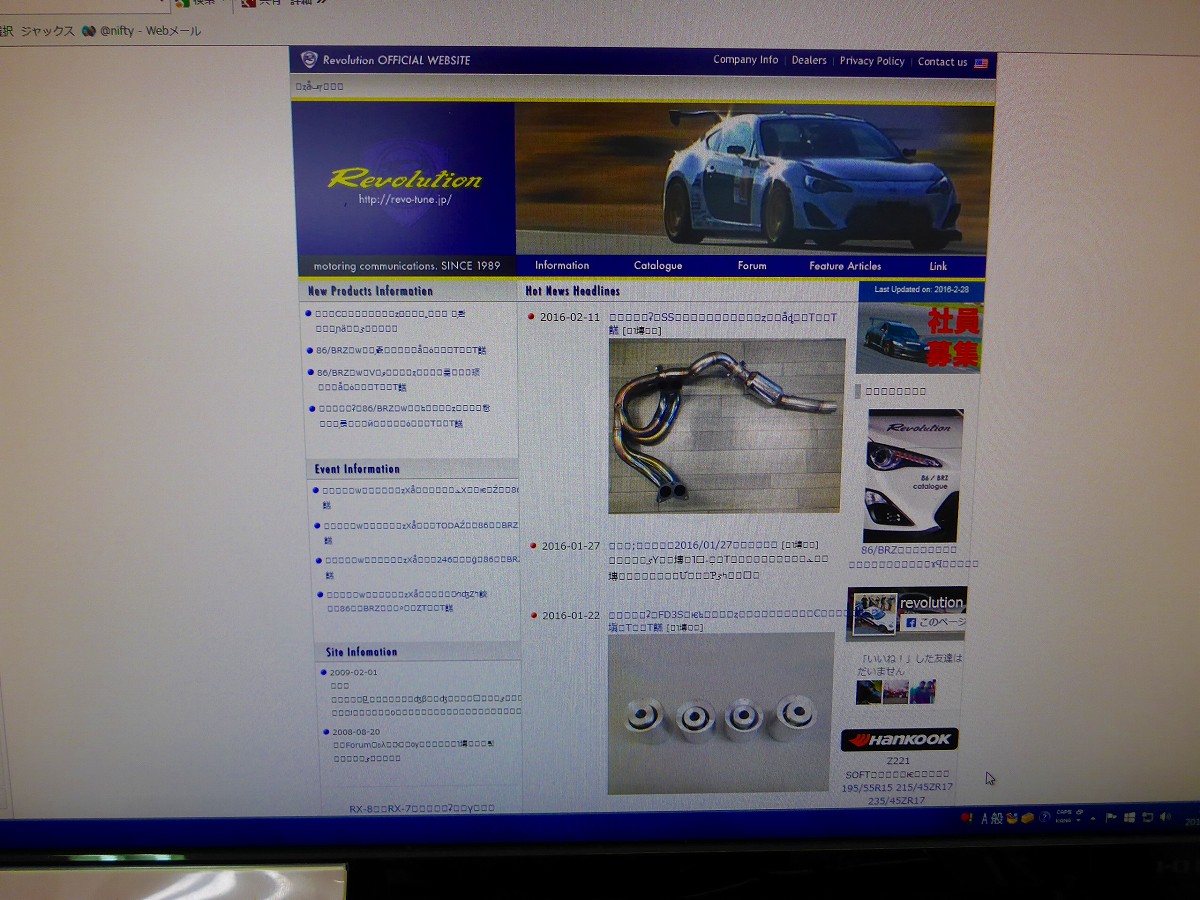The height and width of the screenshot is (900, 1200).
Task: Open the Dealers link in header
Action: 809,60
